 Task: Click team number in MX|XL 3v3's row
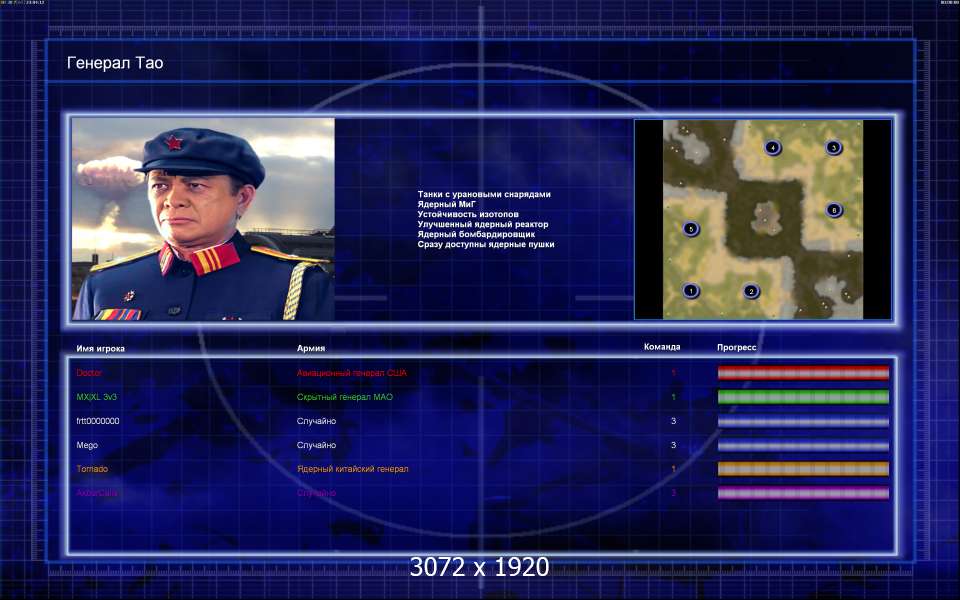pos(673,397)
